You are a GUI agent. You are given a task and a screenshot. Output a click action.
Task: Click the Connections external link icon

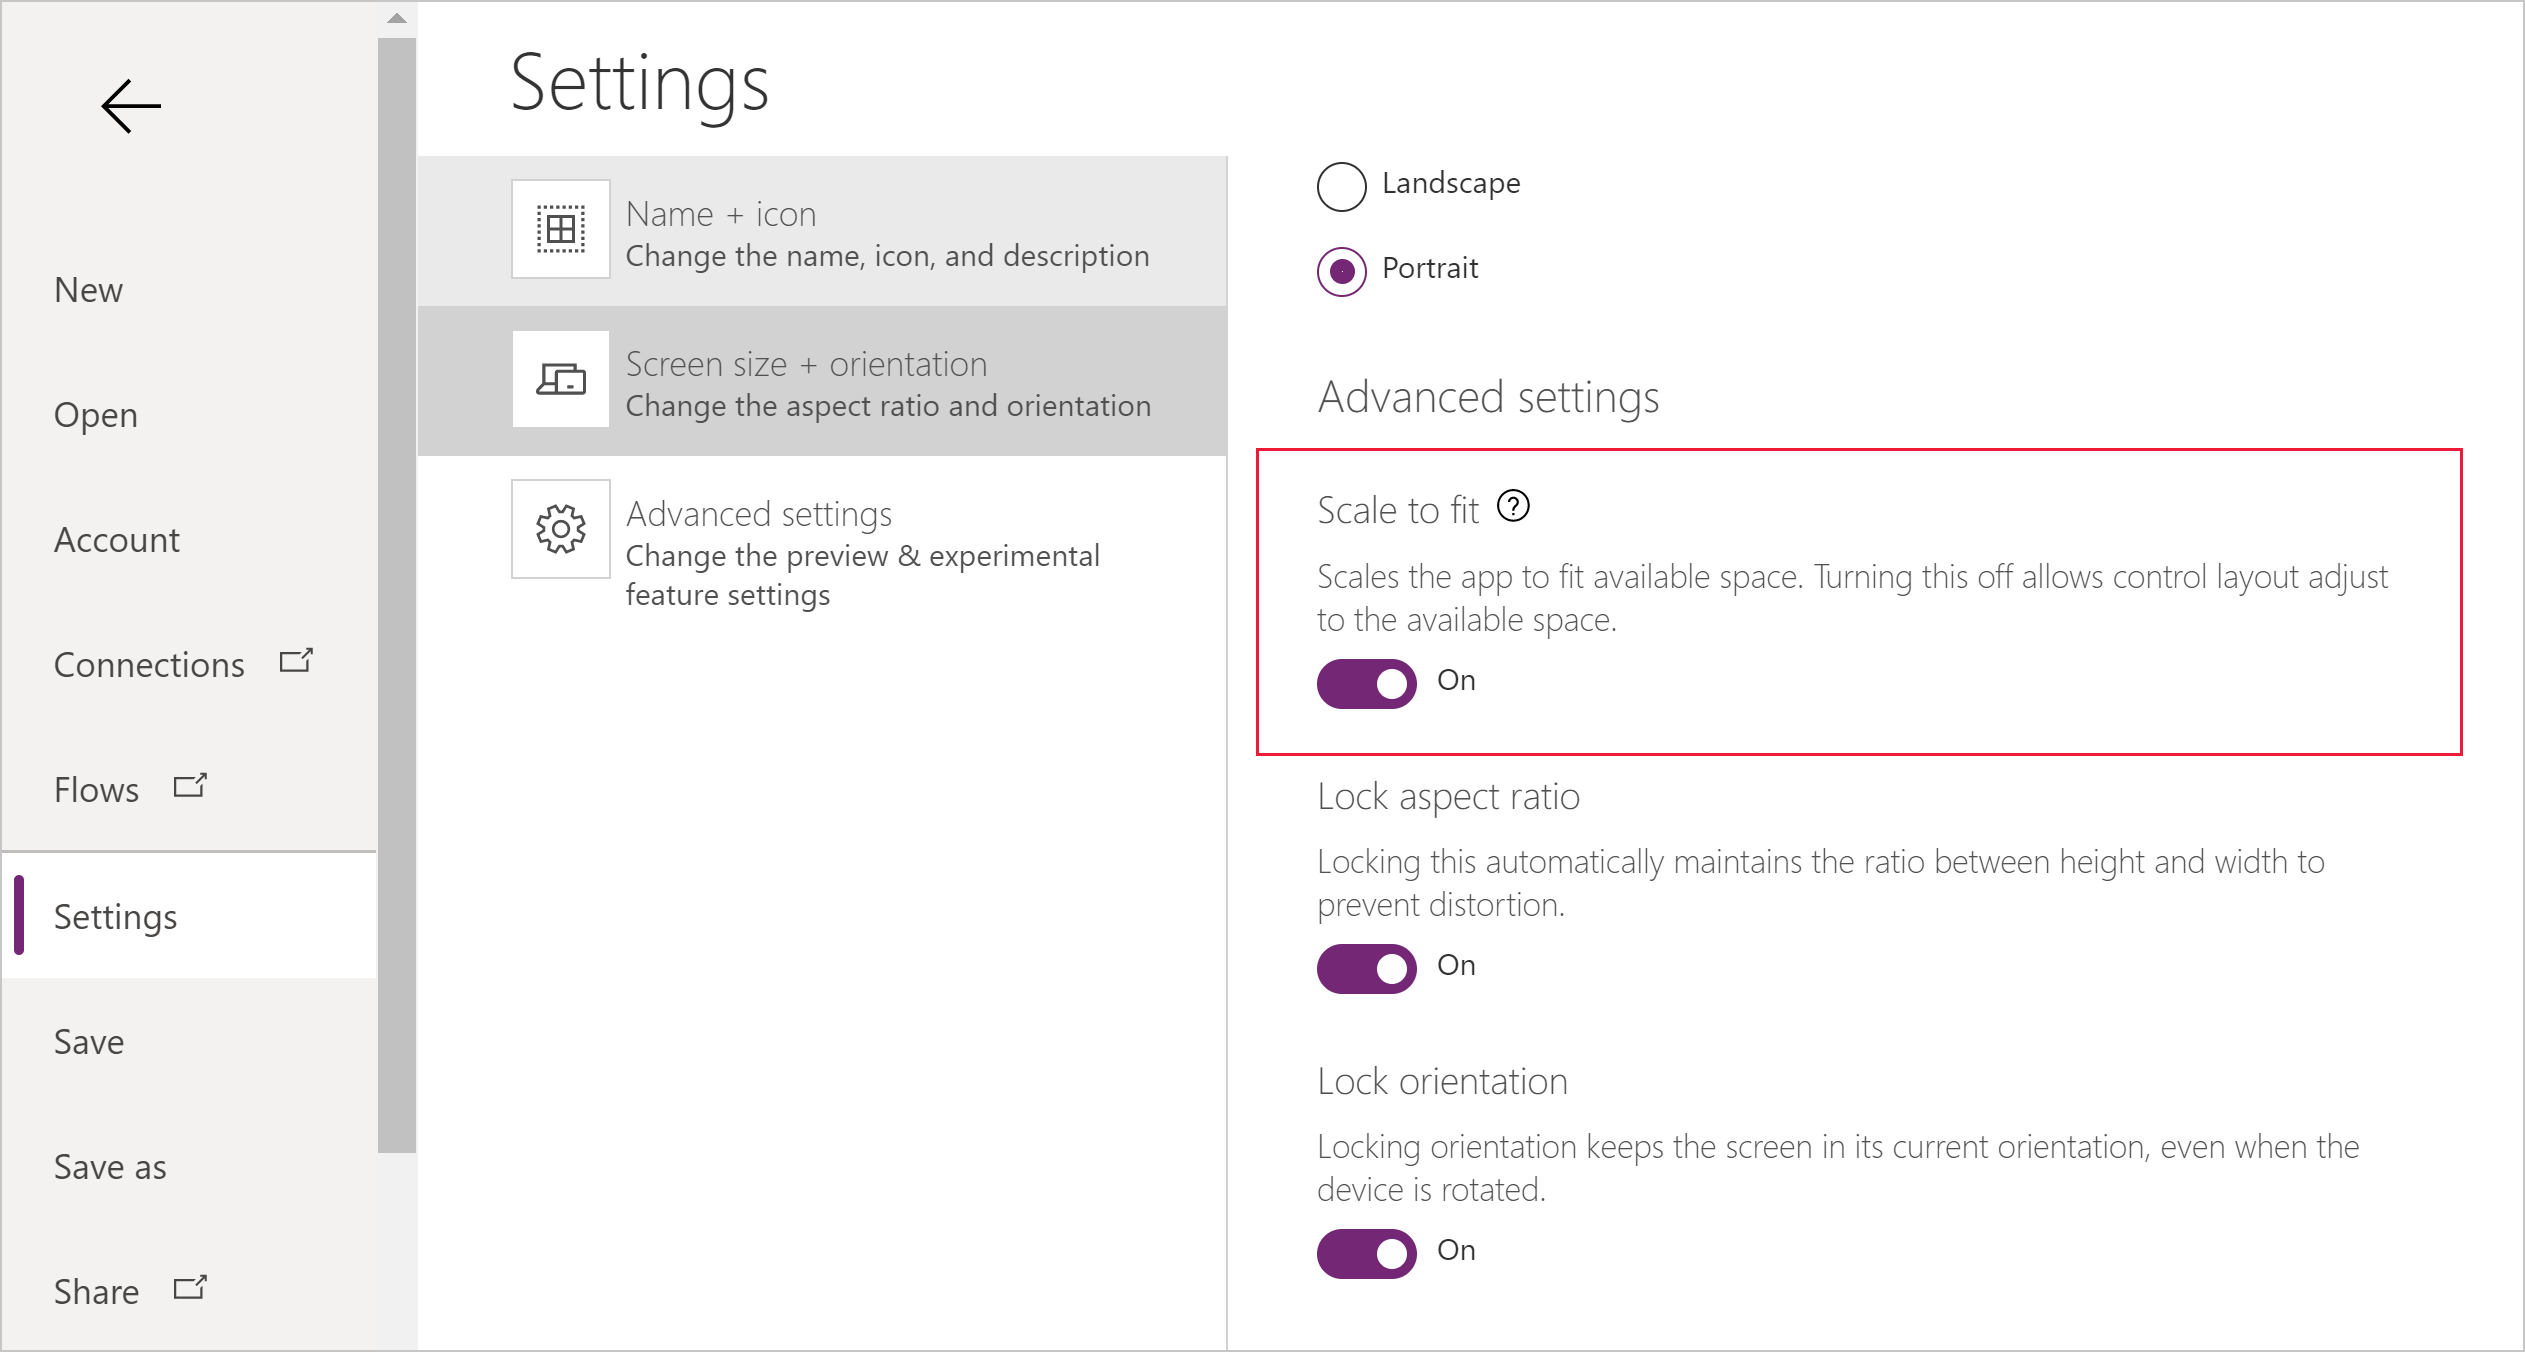pyautogui.click(x=299, y=661)
